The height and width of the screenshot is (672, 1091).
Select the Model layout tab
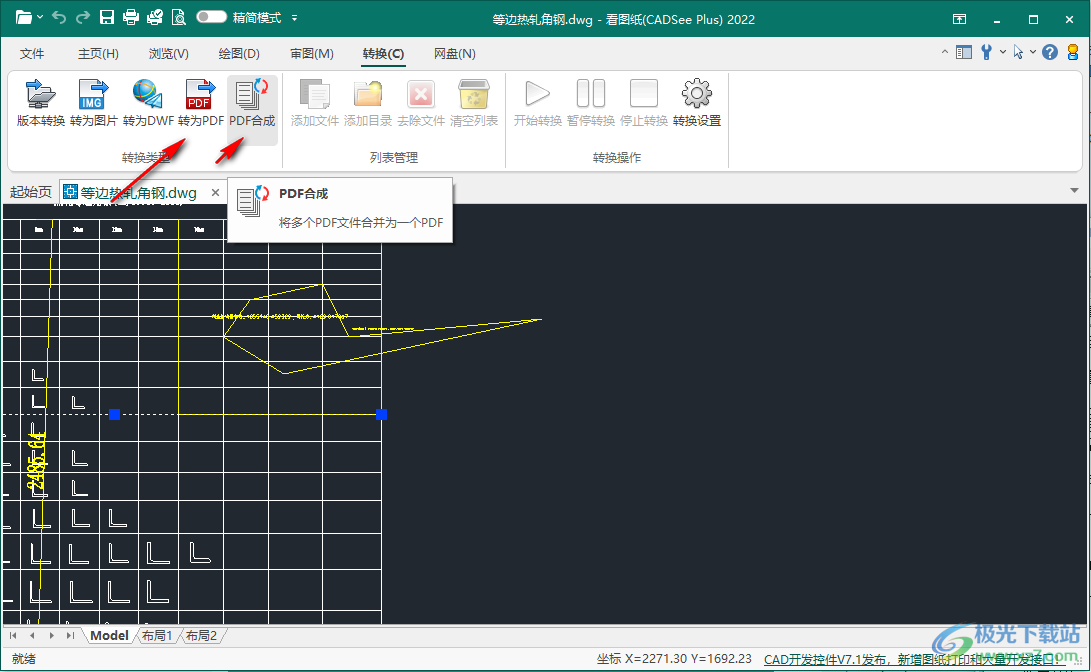tap(109, 635)
